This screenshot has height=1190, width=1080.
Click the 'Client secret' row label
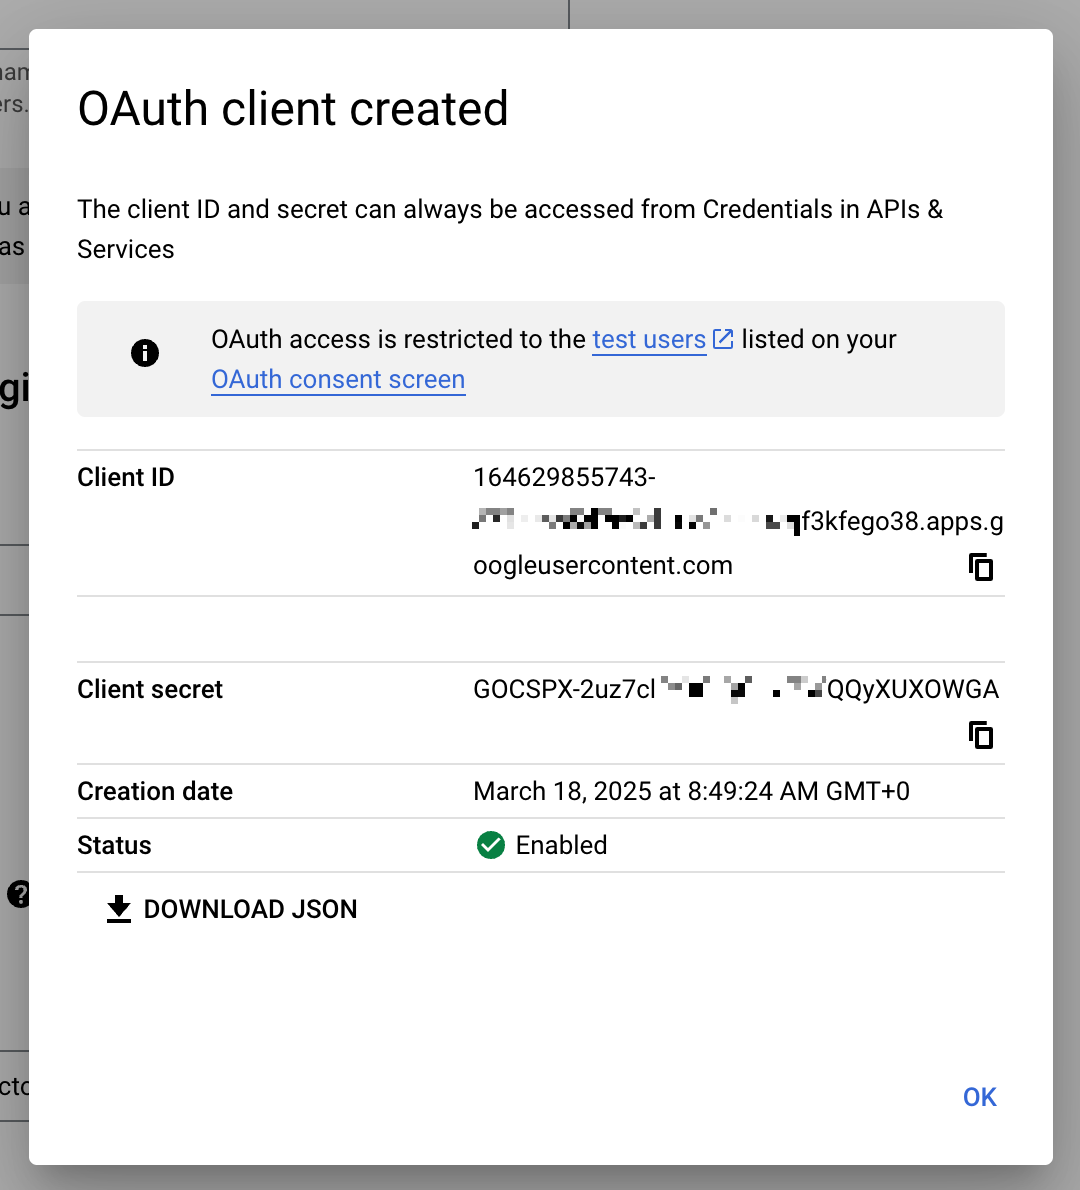pos(150,690)
